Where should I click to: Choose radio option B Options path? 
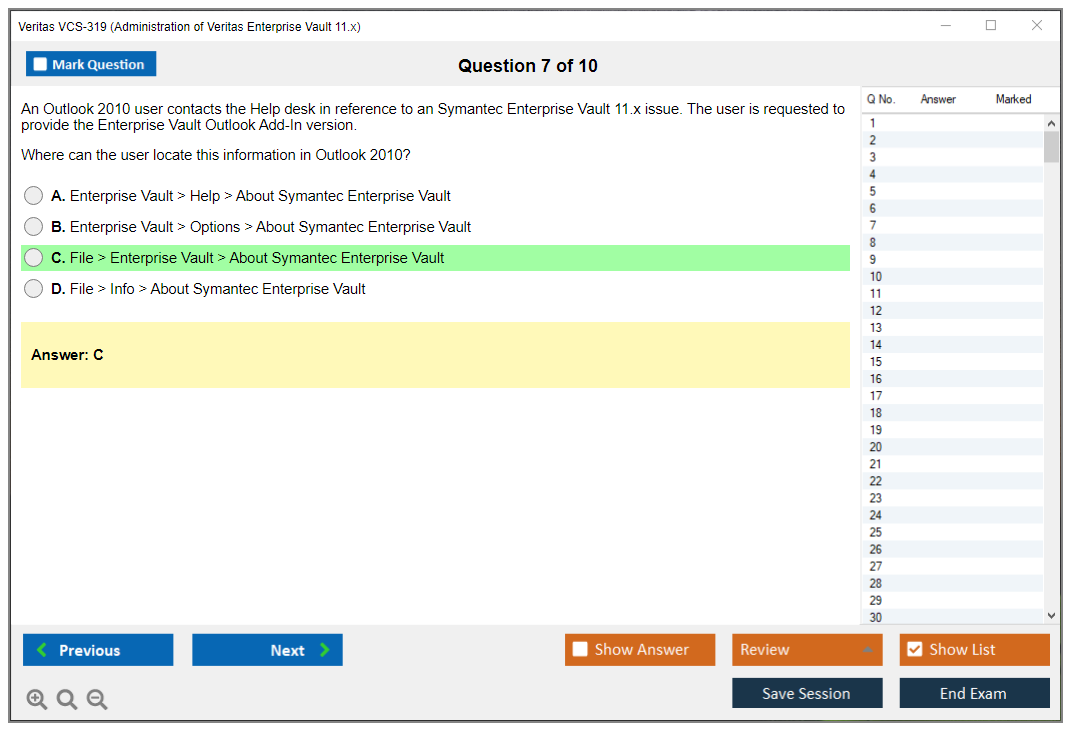click(34, 227)
